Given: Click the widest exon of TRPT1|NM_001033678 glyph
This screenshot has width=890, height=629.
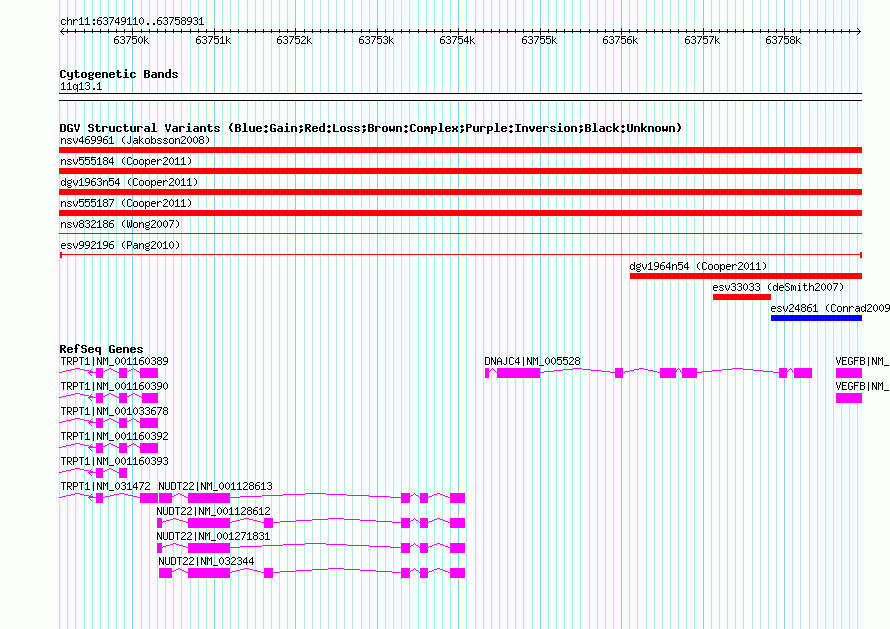Looking at the screenshot, I should (x=149, y=423).
